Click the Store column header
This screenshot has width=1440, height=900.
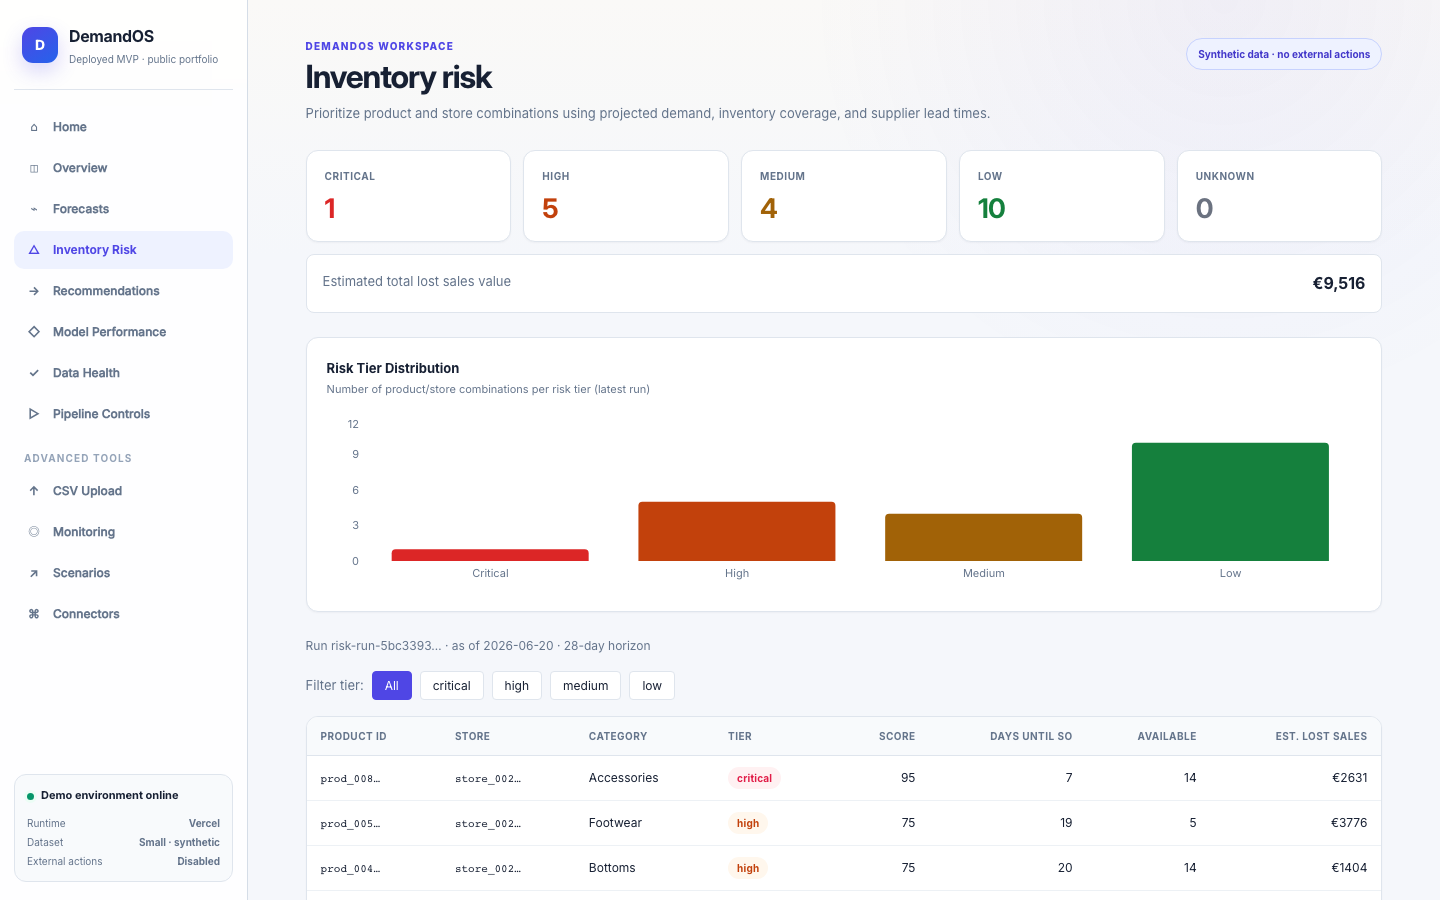point(472,736)
